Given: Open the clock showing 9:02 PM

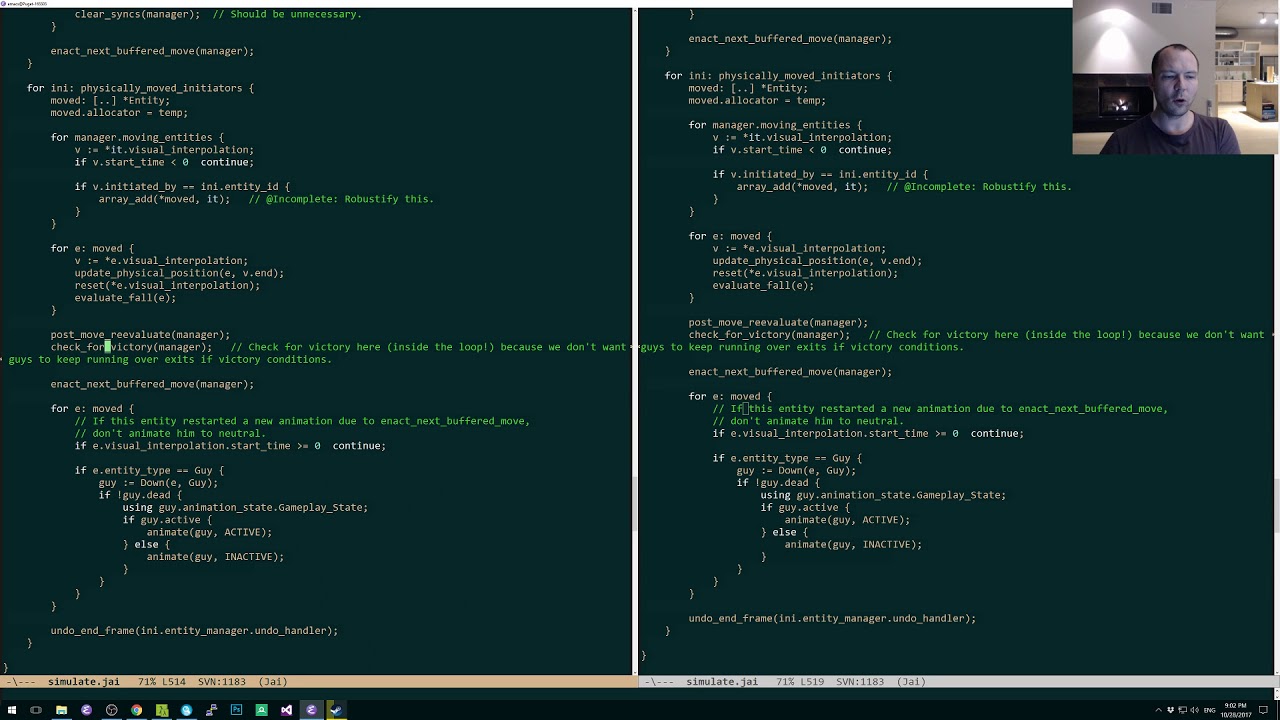Looking at the screenshot, I should tap(1236, 710).
